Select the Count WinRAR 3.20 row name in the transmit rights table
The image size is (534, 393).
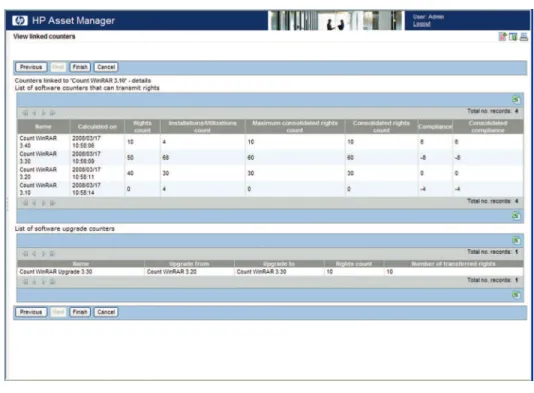[38, 173]
